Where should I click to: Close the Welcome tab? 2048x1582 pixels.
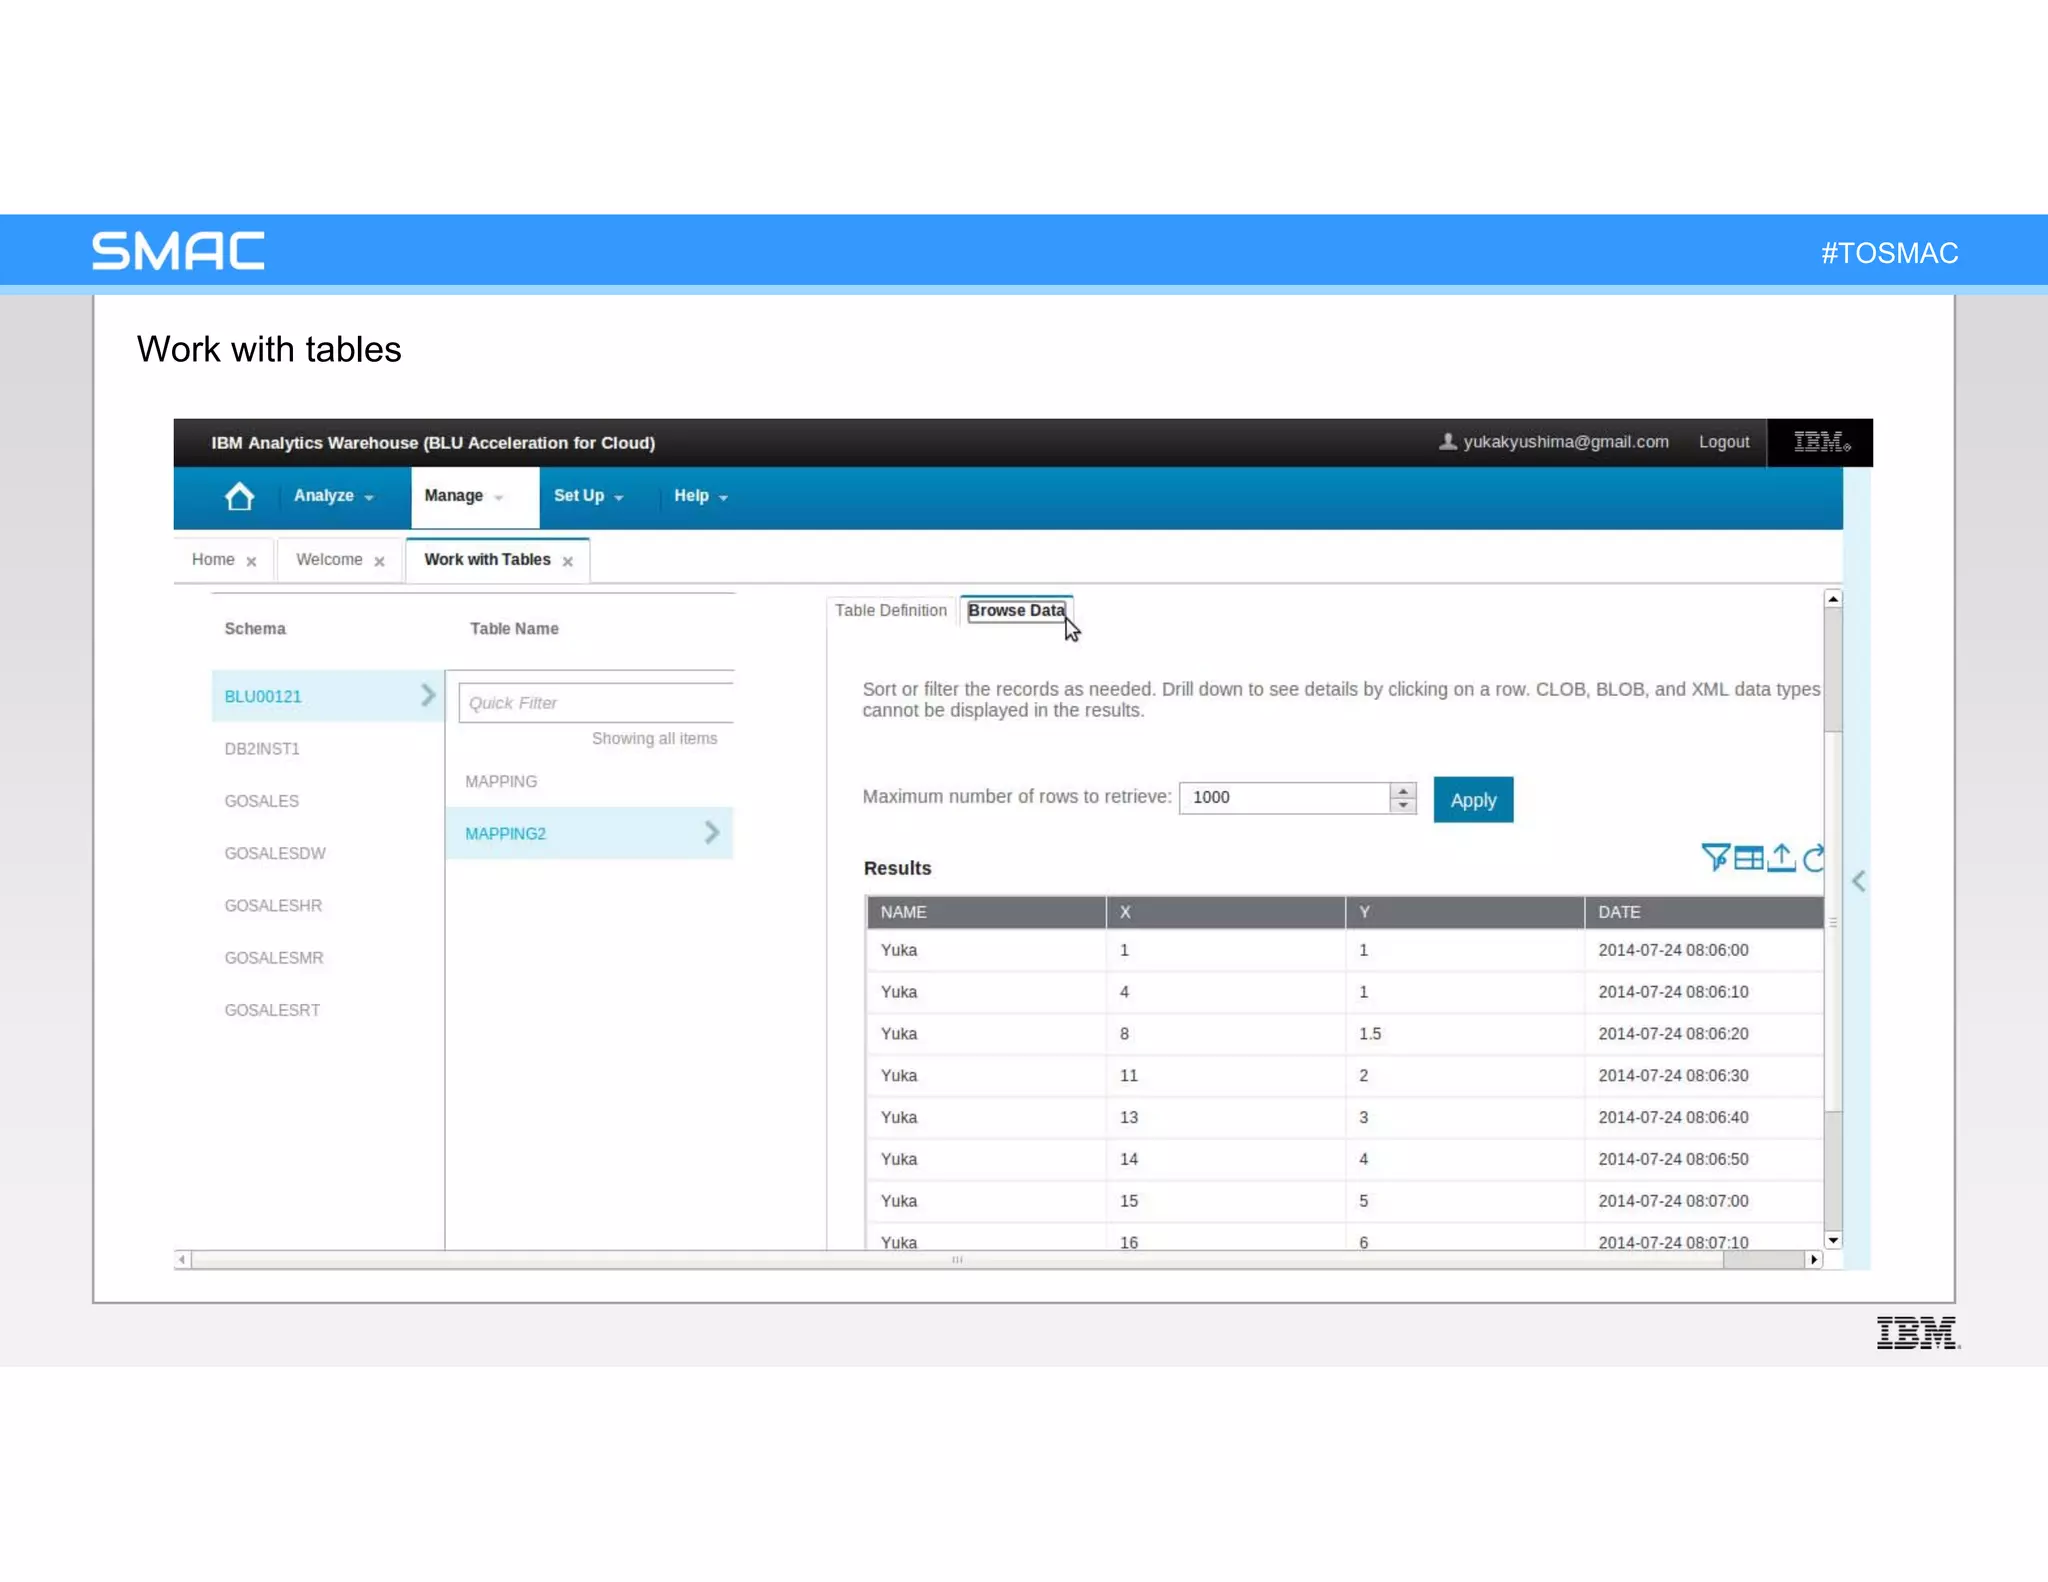(x=379, y=561)
